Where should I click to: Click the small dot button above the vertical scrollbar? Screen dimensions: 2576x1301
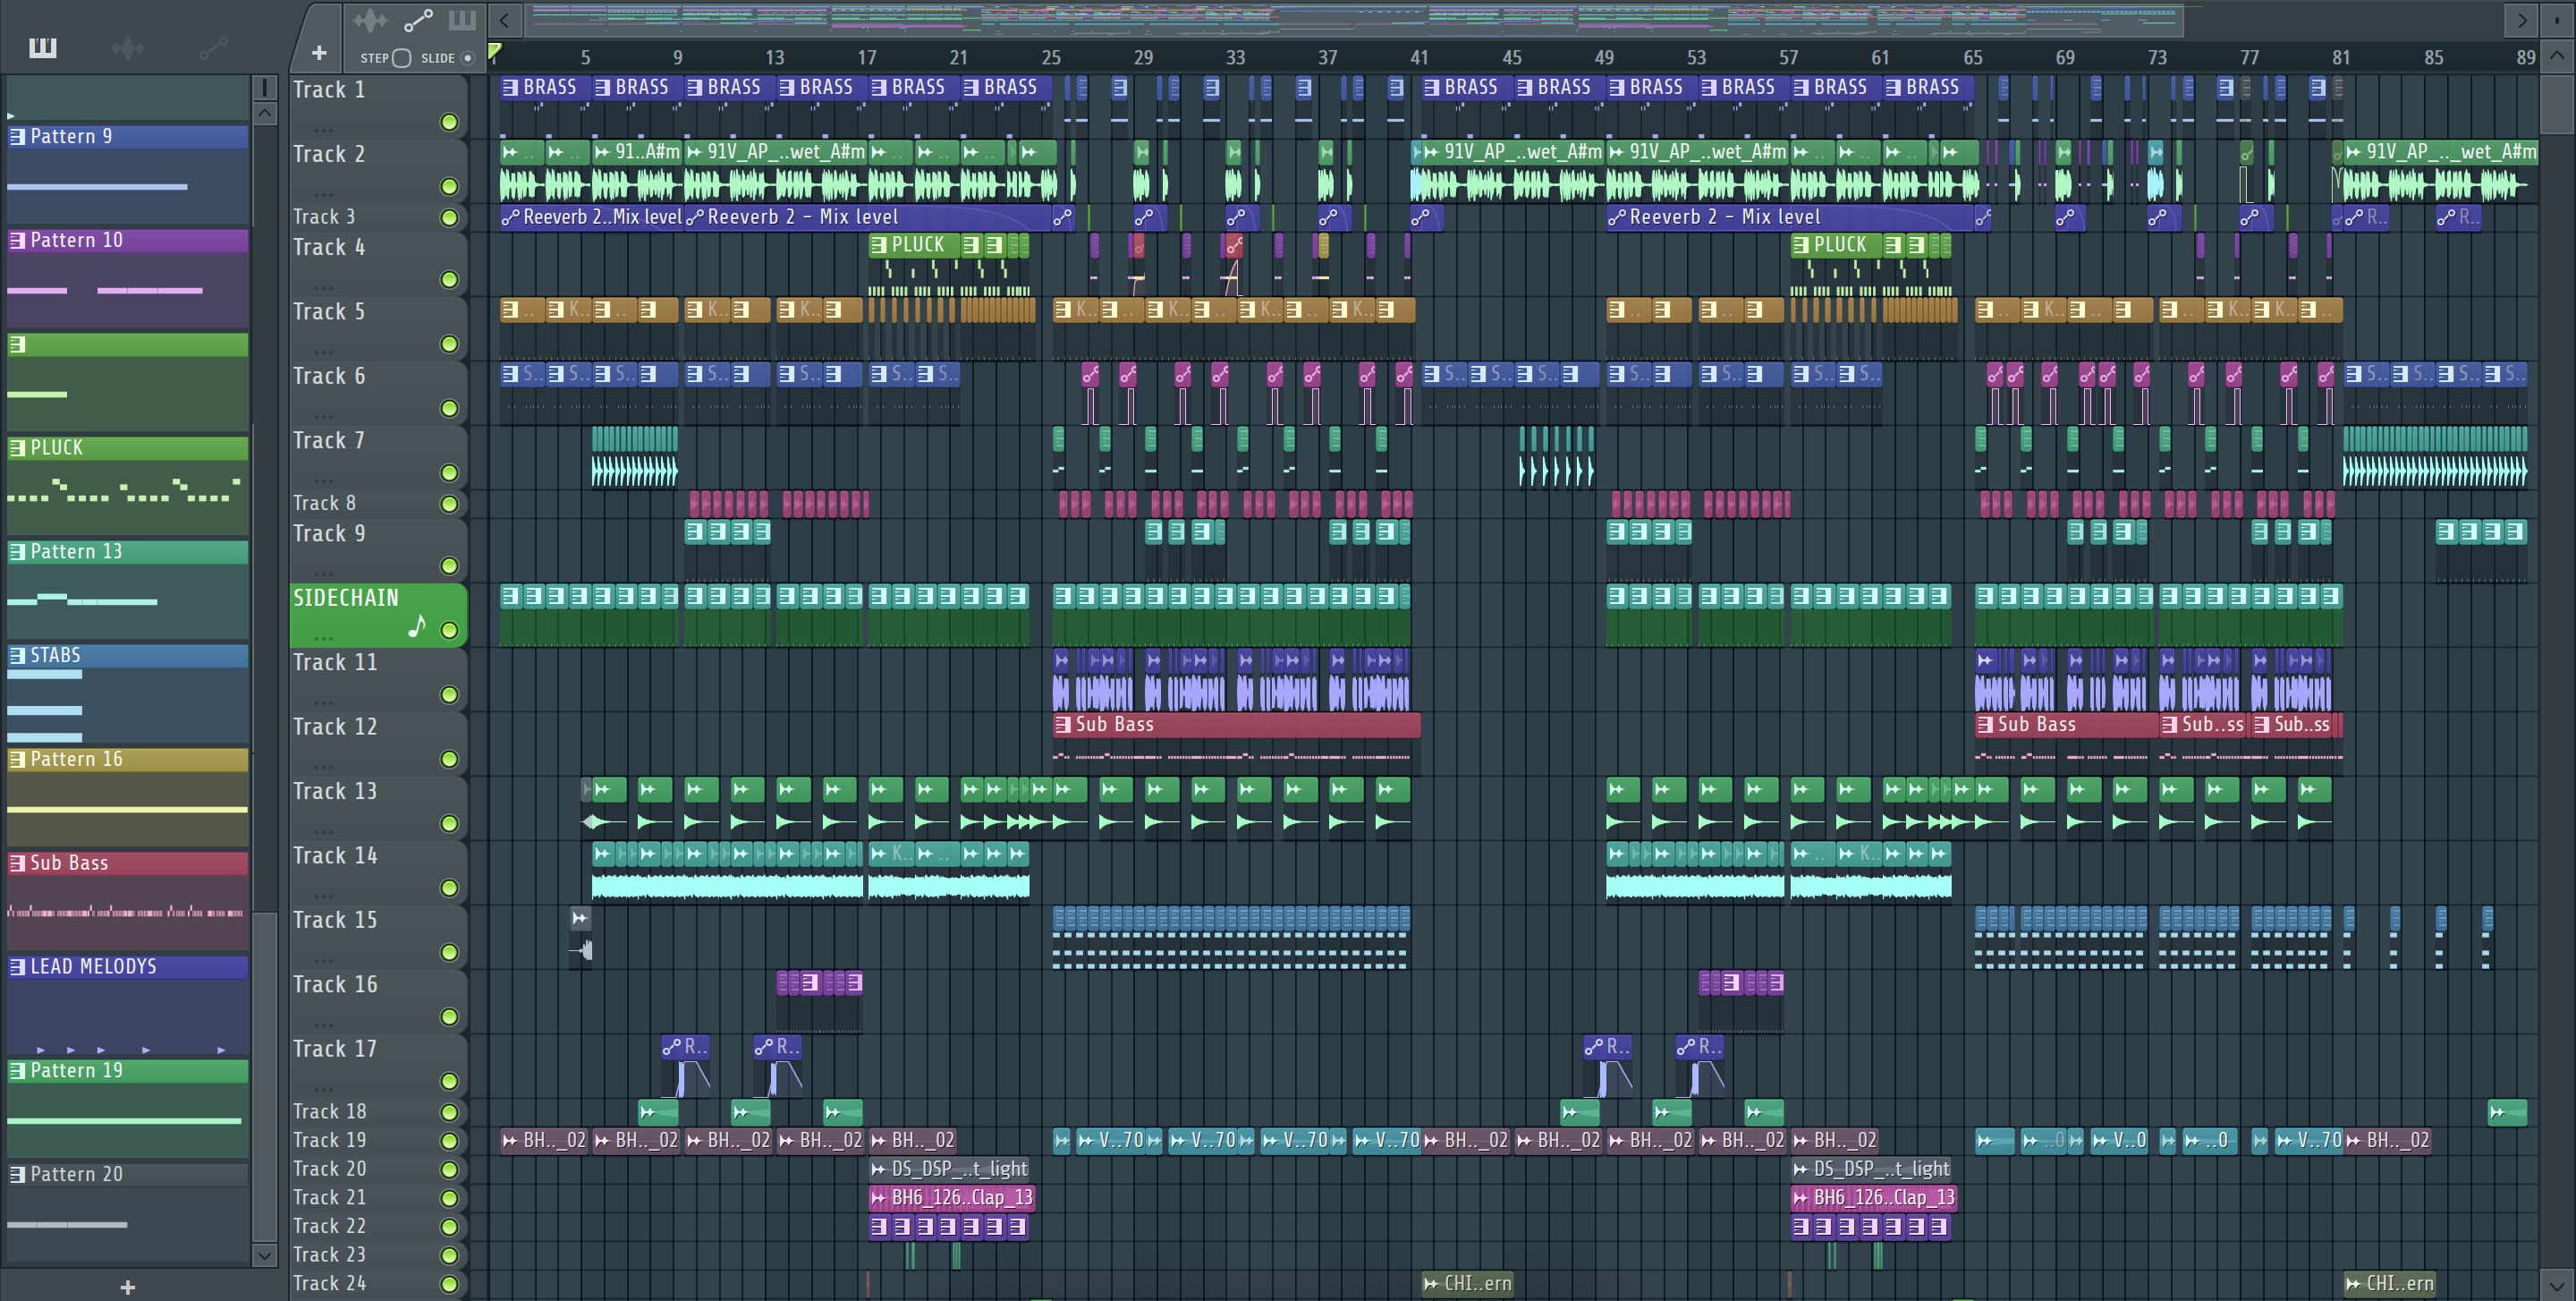click(x=2557, y=20)
